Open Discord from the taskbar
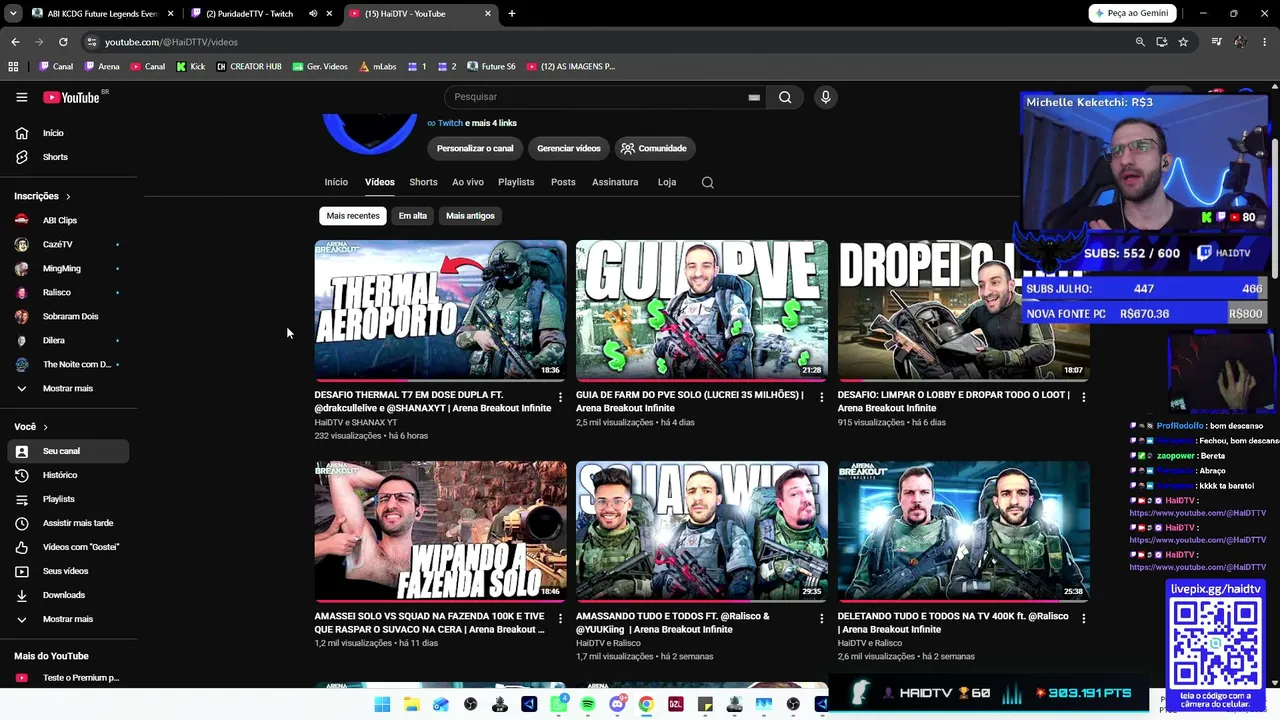Image resolution: width=1280 pixels, height=720 pixels. [x=617, y=704]
